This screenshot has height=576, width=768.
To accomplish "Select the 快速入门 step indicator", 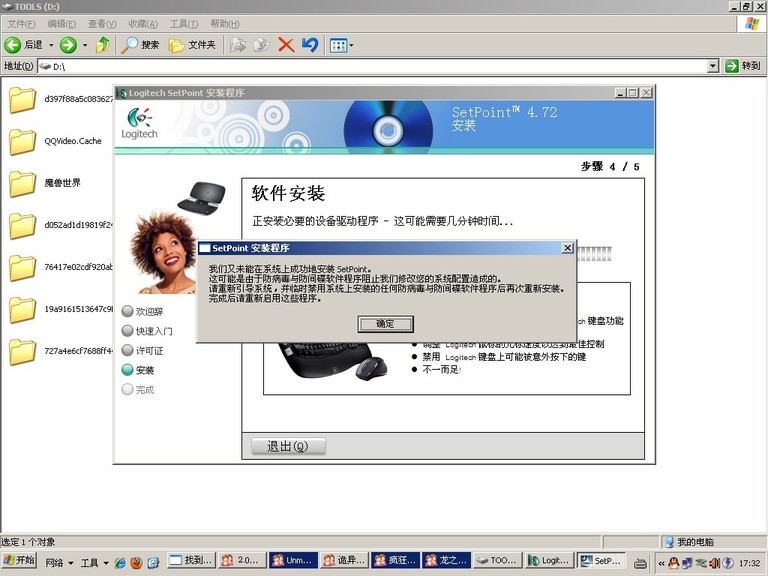I will (127, 331).
